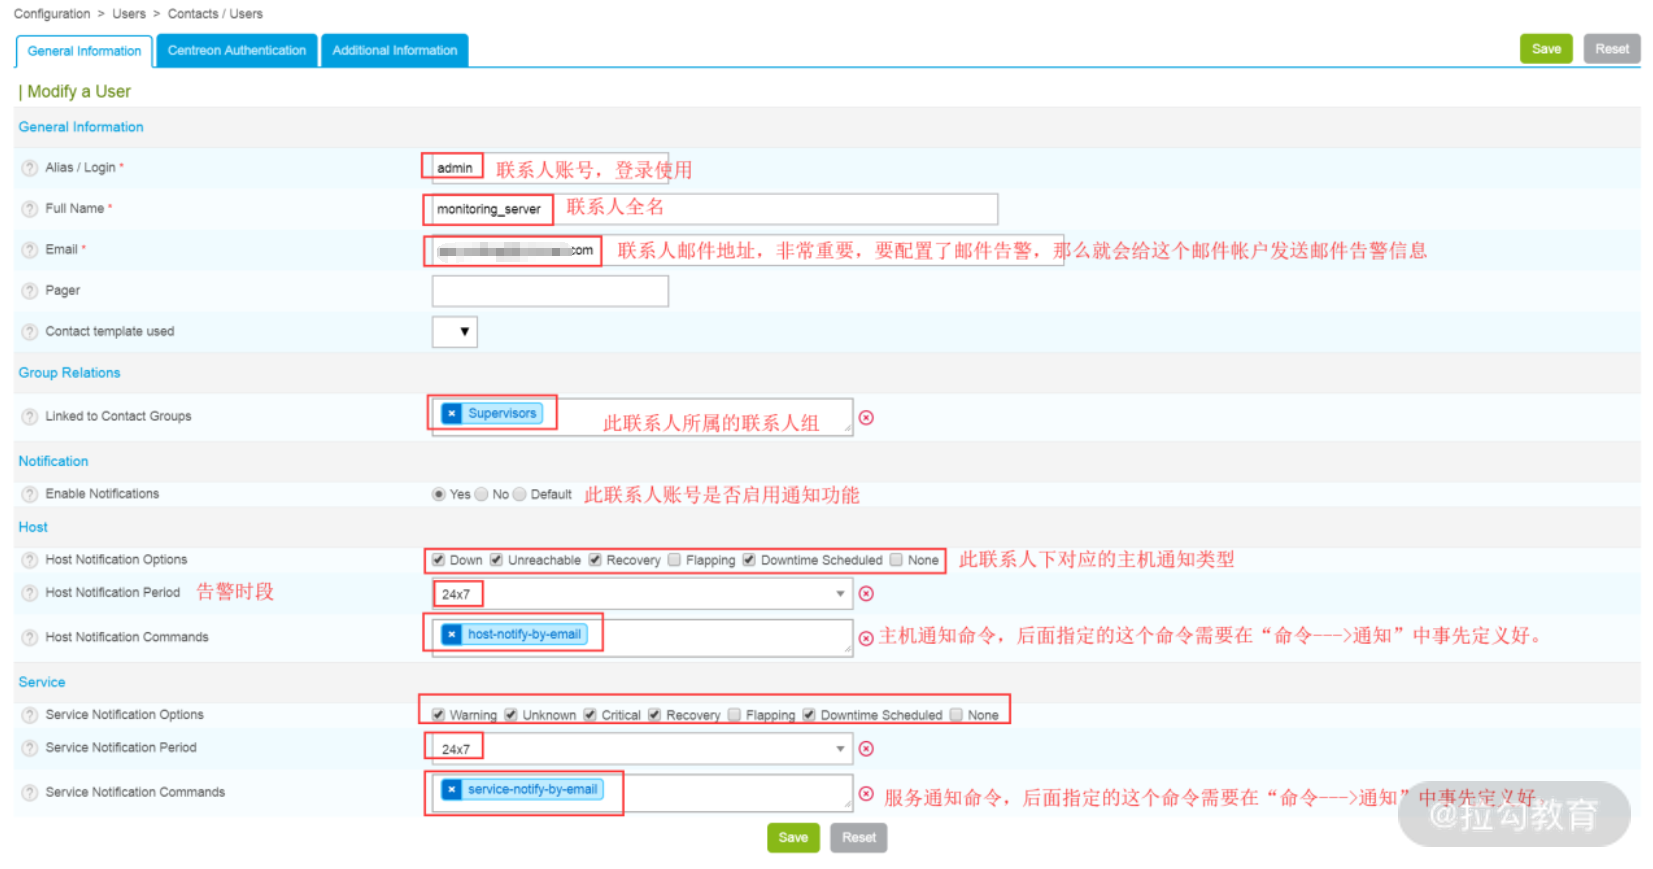Toggle host Downtime Scheduled checkbox

pyautogui.click(x=749, y=560)
